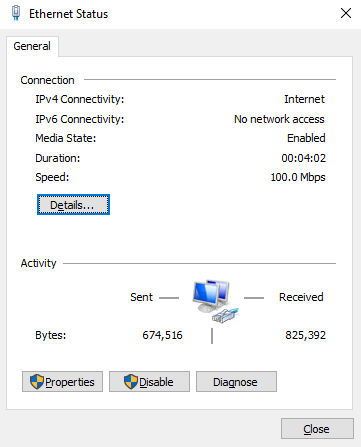Click the Connection section heading
The image size is (361, 447).
47,80
